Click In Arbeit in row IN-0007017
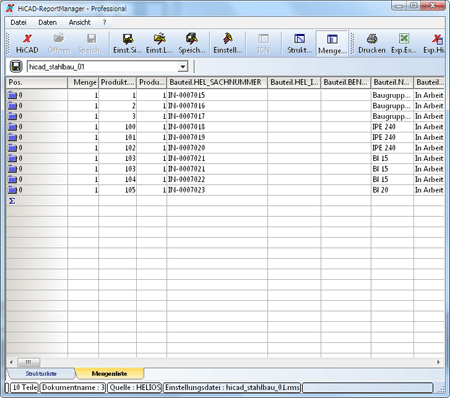 pos(429,116)
